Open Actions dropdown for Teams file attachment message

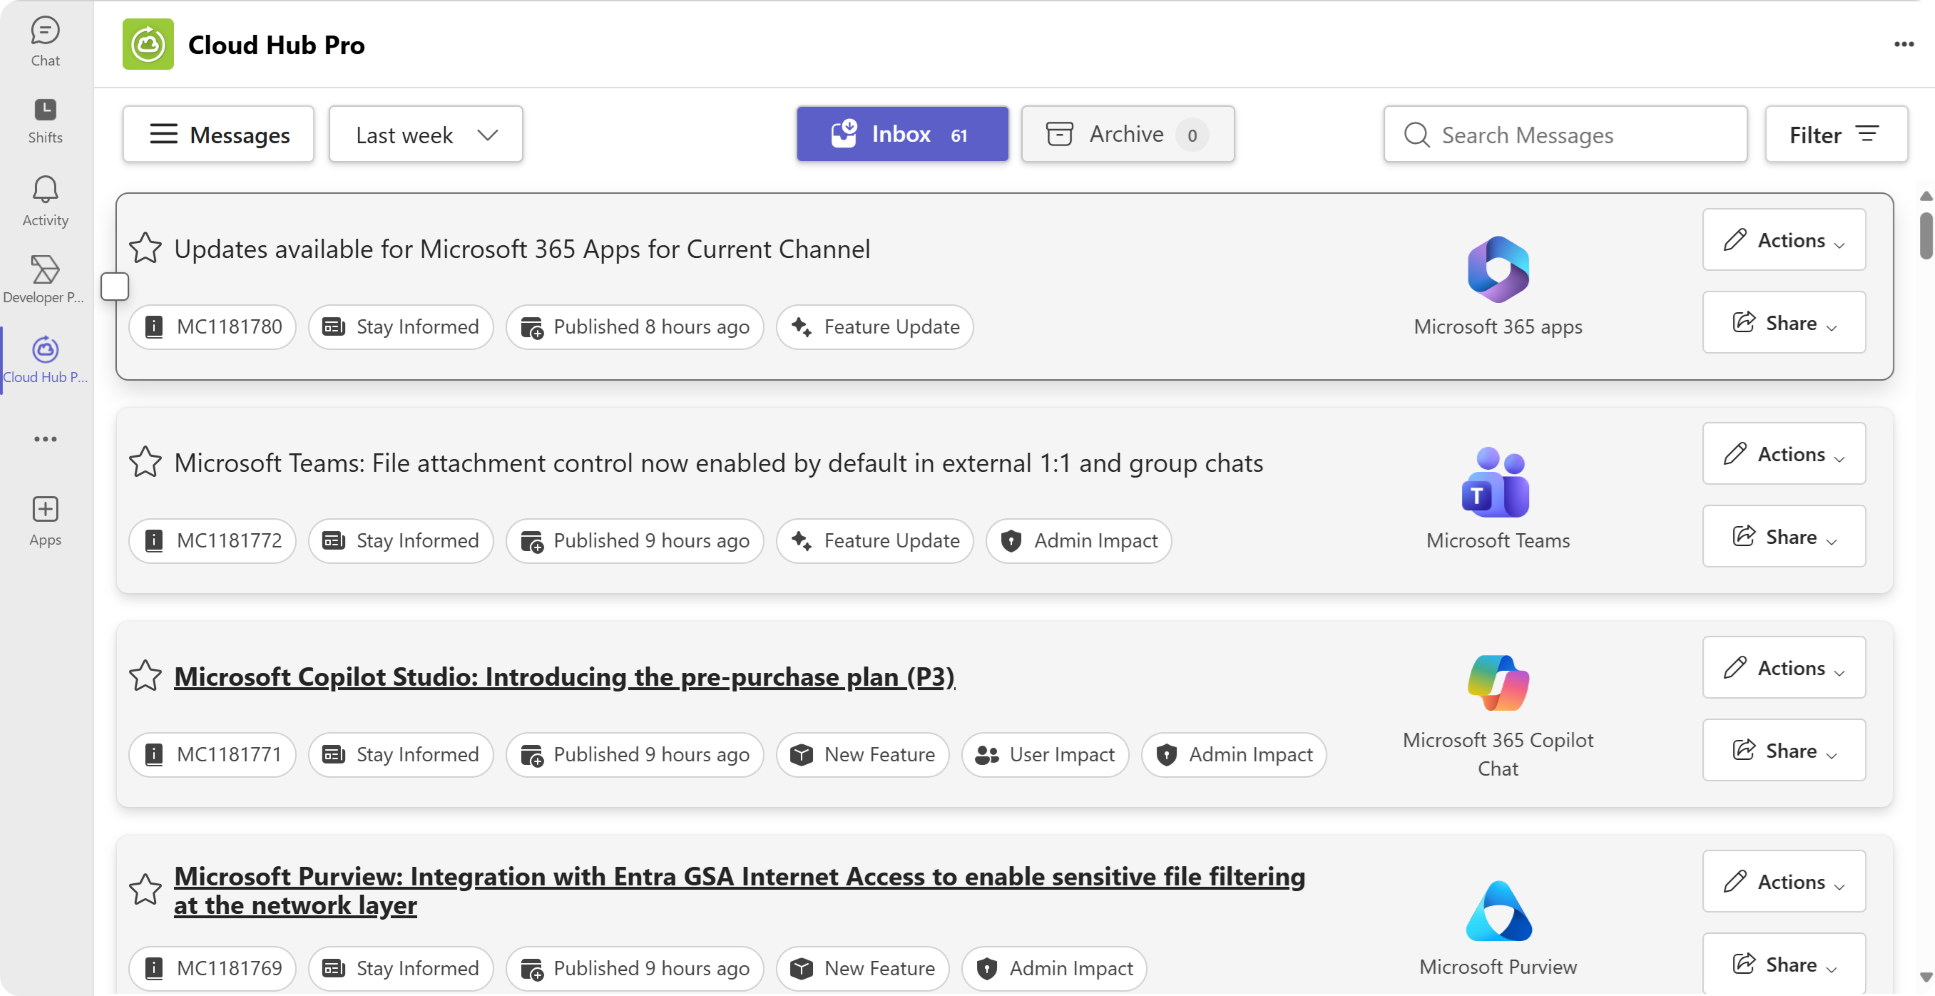(x=1783, y=454)
